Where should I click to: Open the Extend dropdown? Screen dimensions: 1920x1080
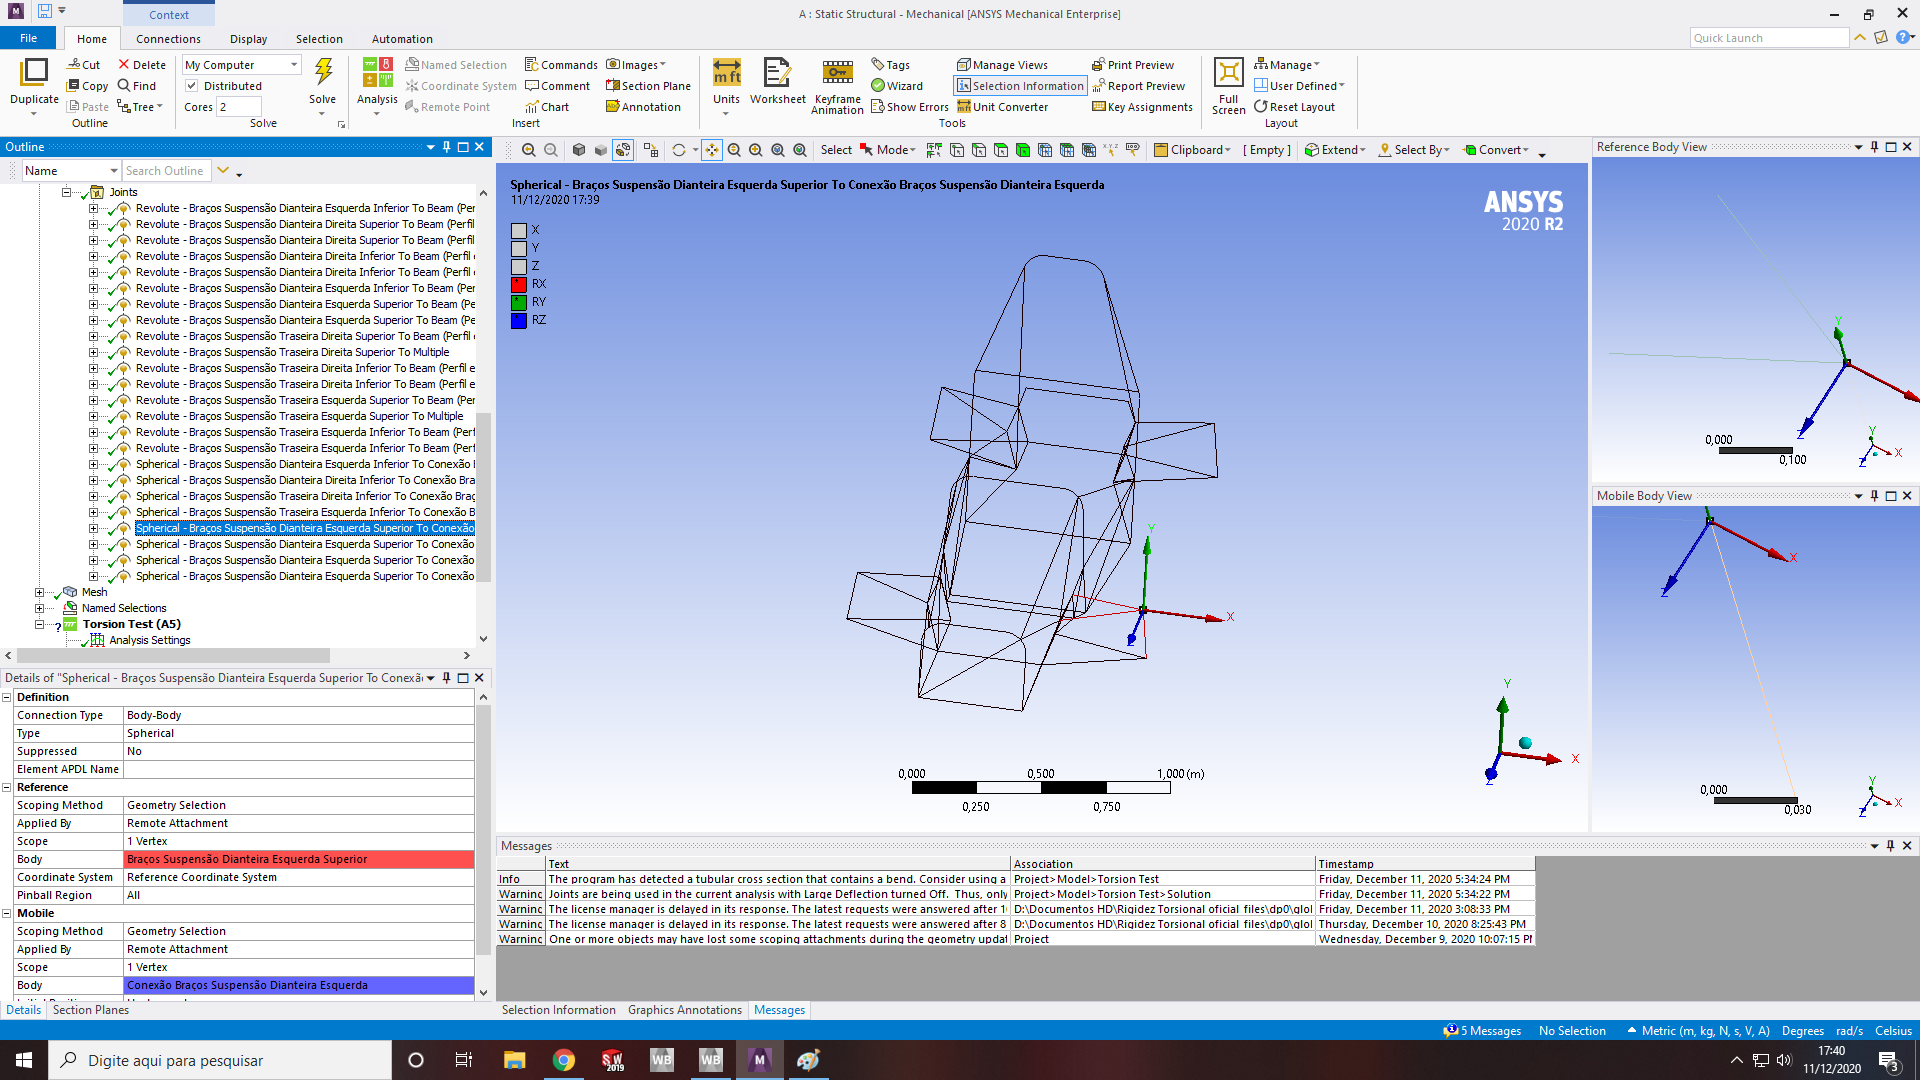click(1335, 150)
